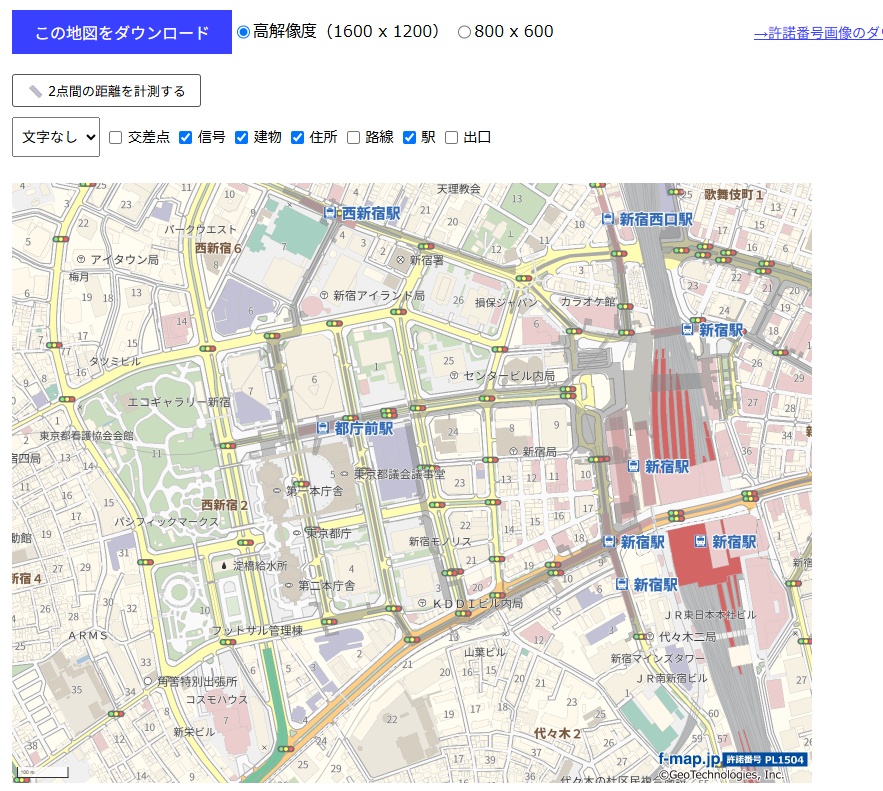Open the 文字なし dropdown
The width and height of the screenshot is (883, 791).
coord(56,137)
